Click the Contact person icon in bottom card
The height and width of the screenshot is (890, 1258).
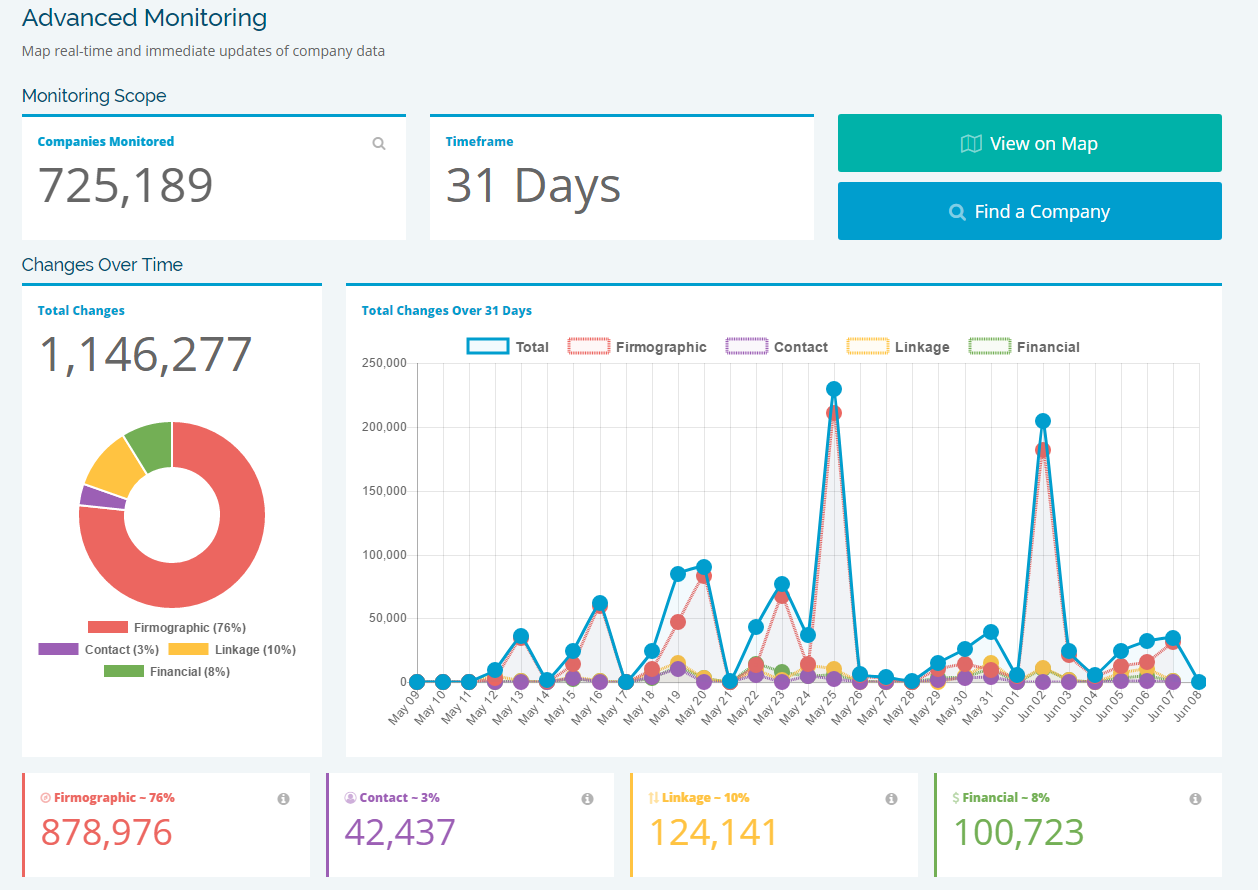tap(350, 798)
